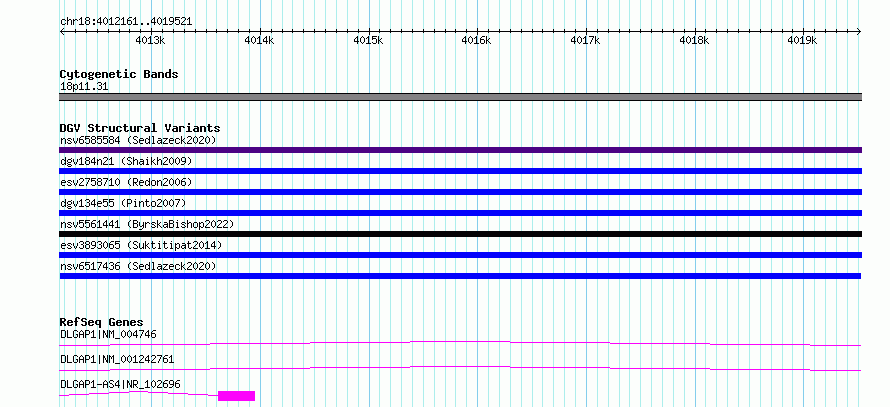Screen dimensions: 890x407
Task: Click the 4016k ruler tick label
Action: pyautogui.click(x=476, y=40)
